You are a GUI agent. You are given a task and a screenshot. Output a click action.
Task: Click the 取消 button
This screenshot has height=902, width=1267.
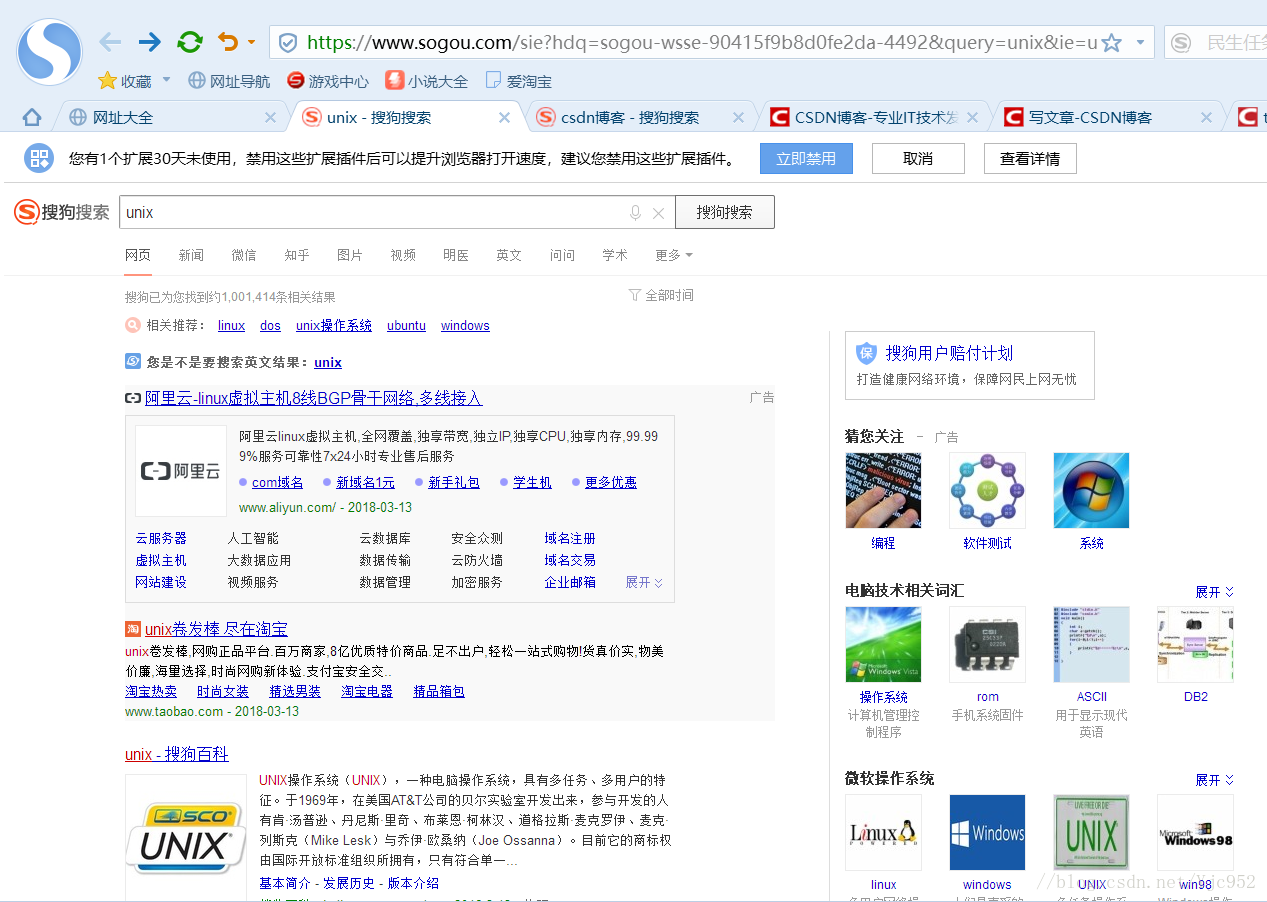tap(918, 158)
